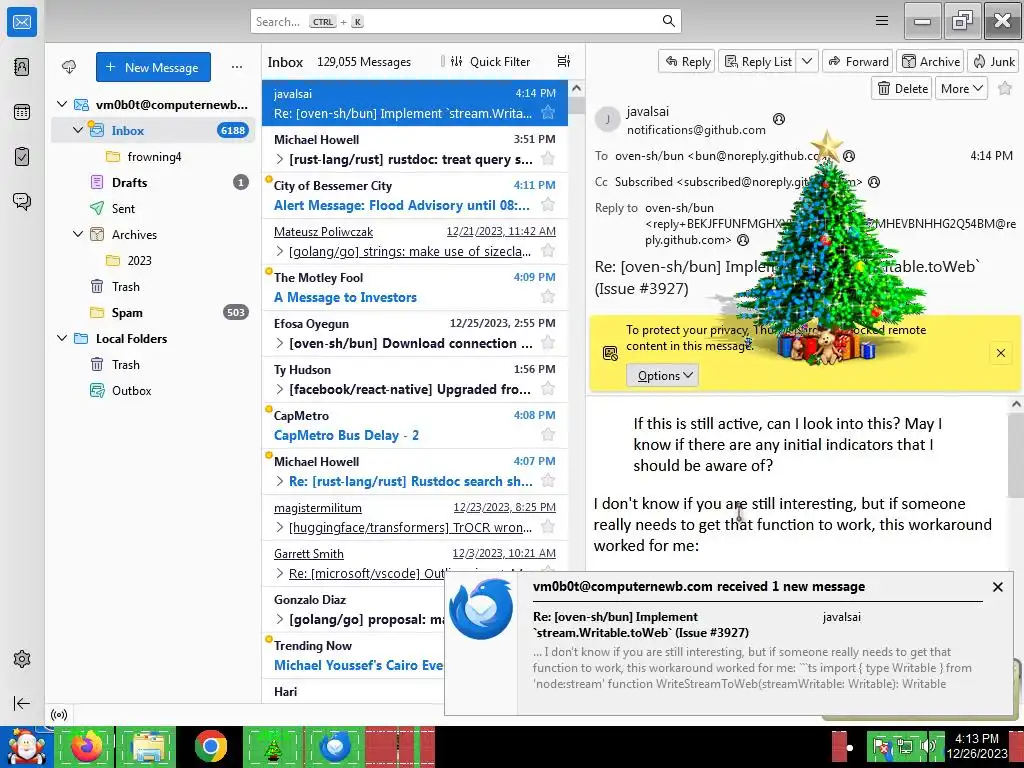This screenshot has height=768, width=1024.
Task: Open remote content Options dropdown
Action: click(663, 376)
